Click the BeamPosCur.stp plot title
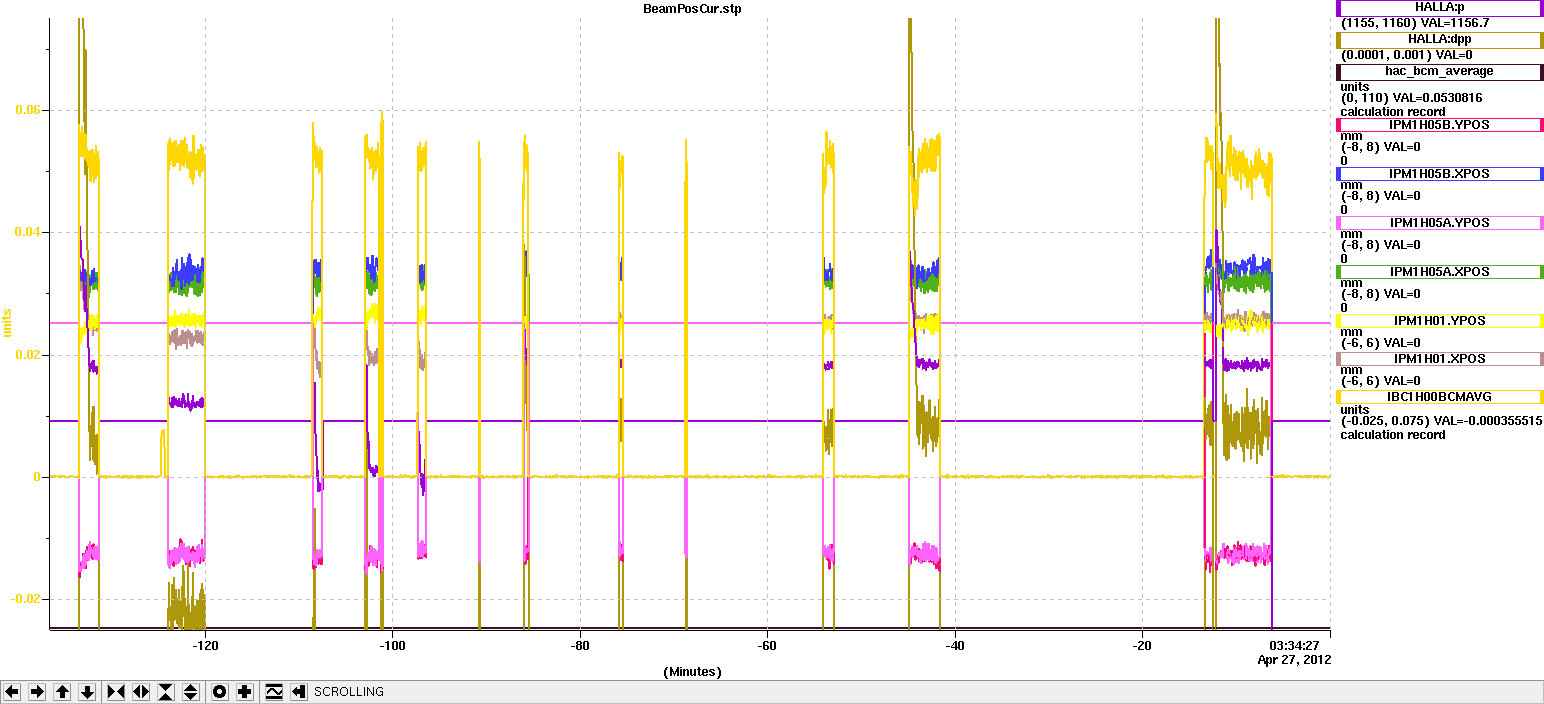The image size is (1544, 704). [692, 8]
